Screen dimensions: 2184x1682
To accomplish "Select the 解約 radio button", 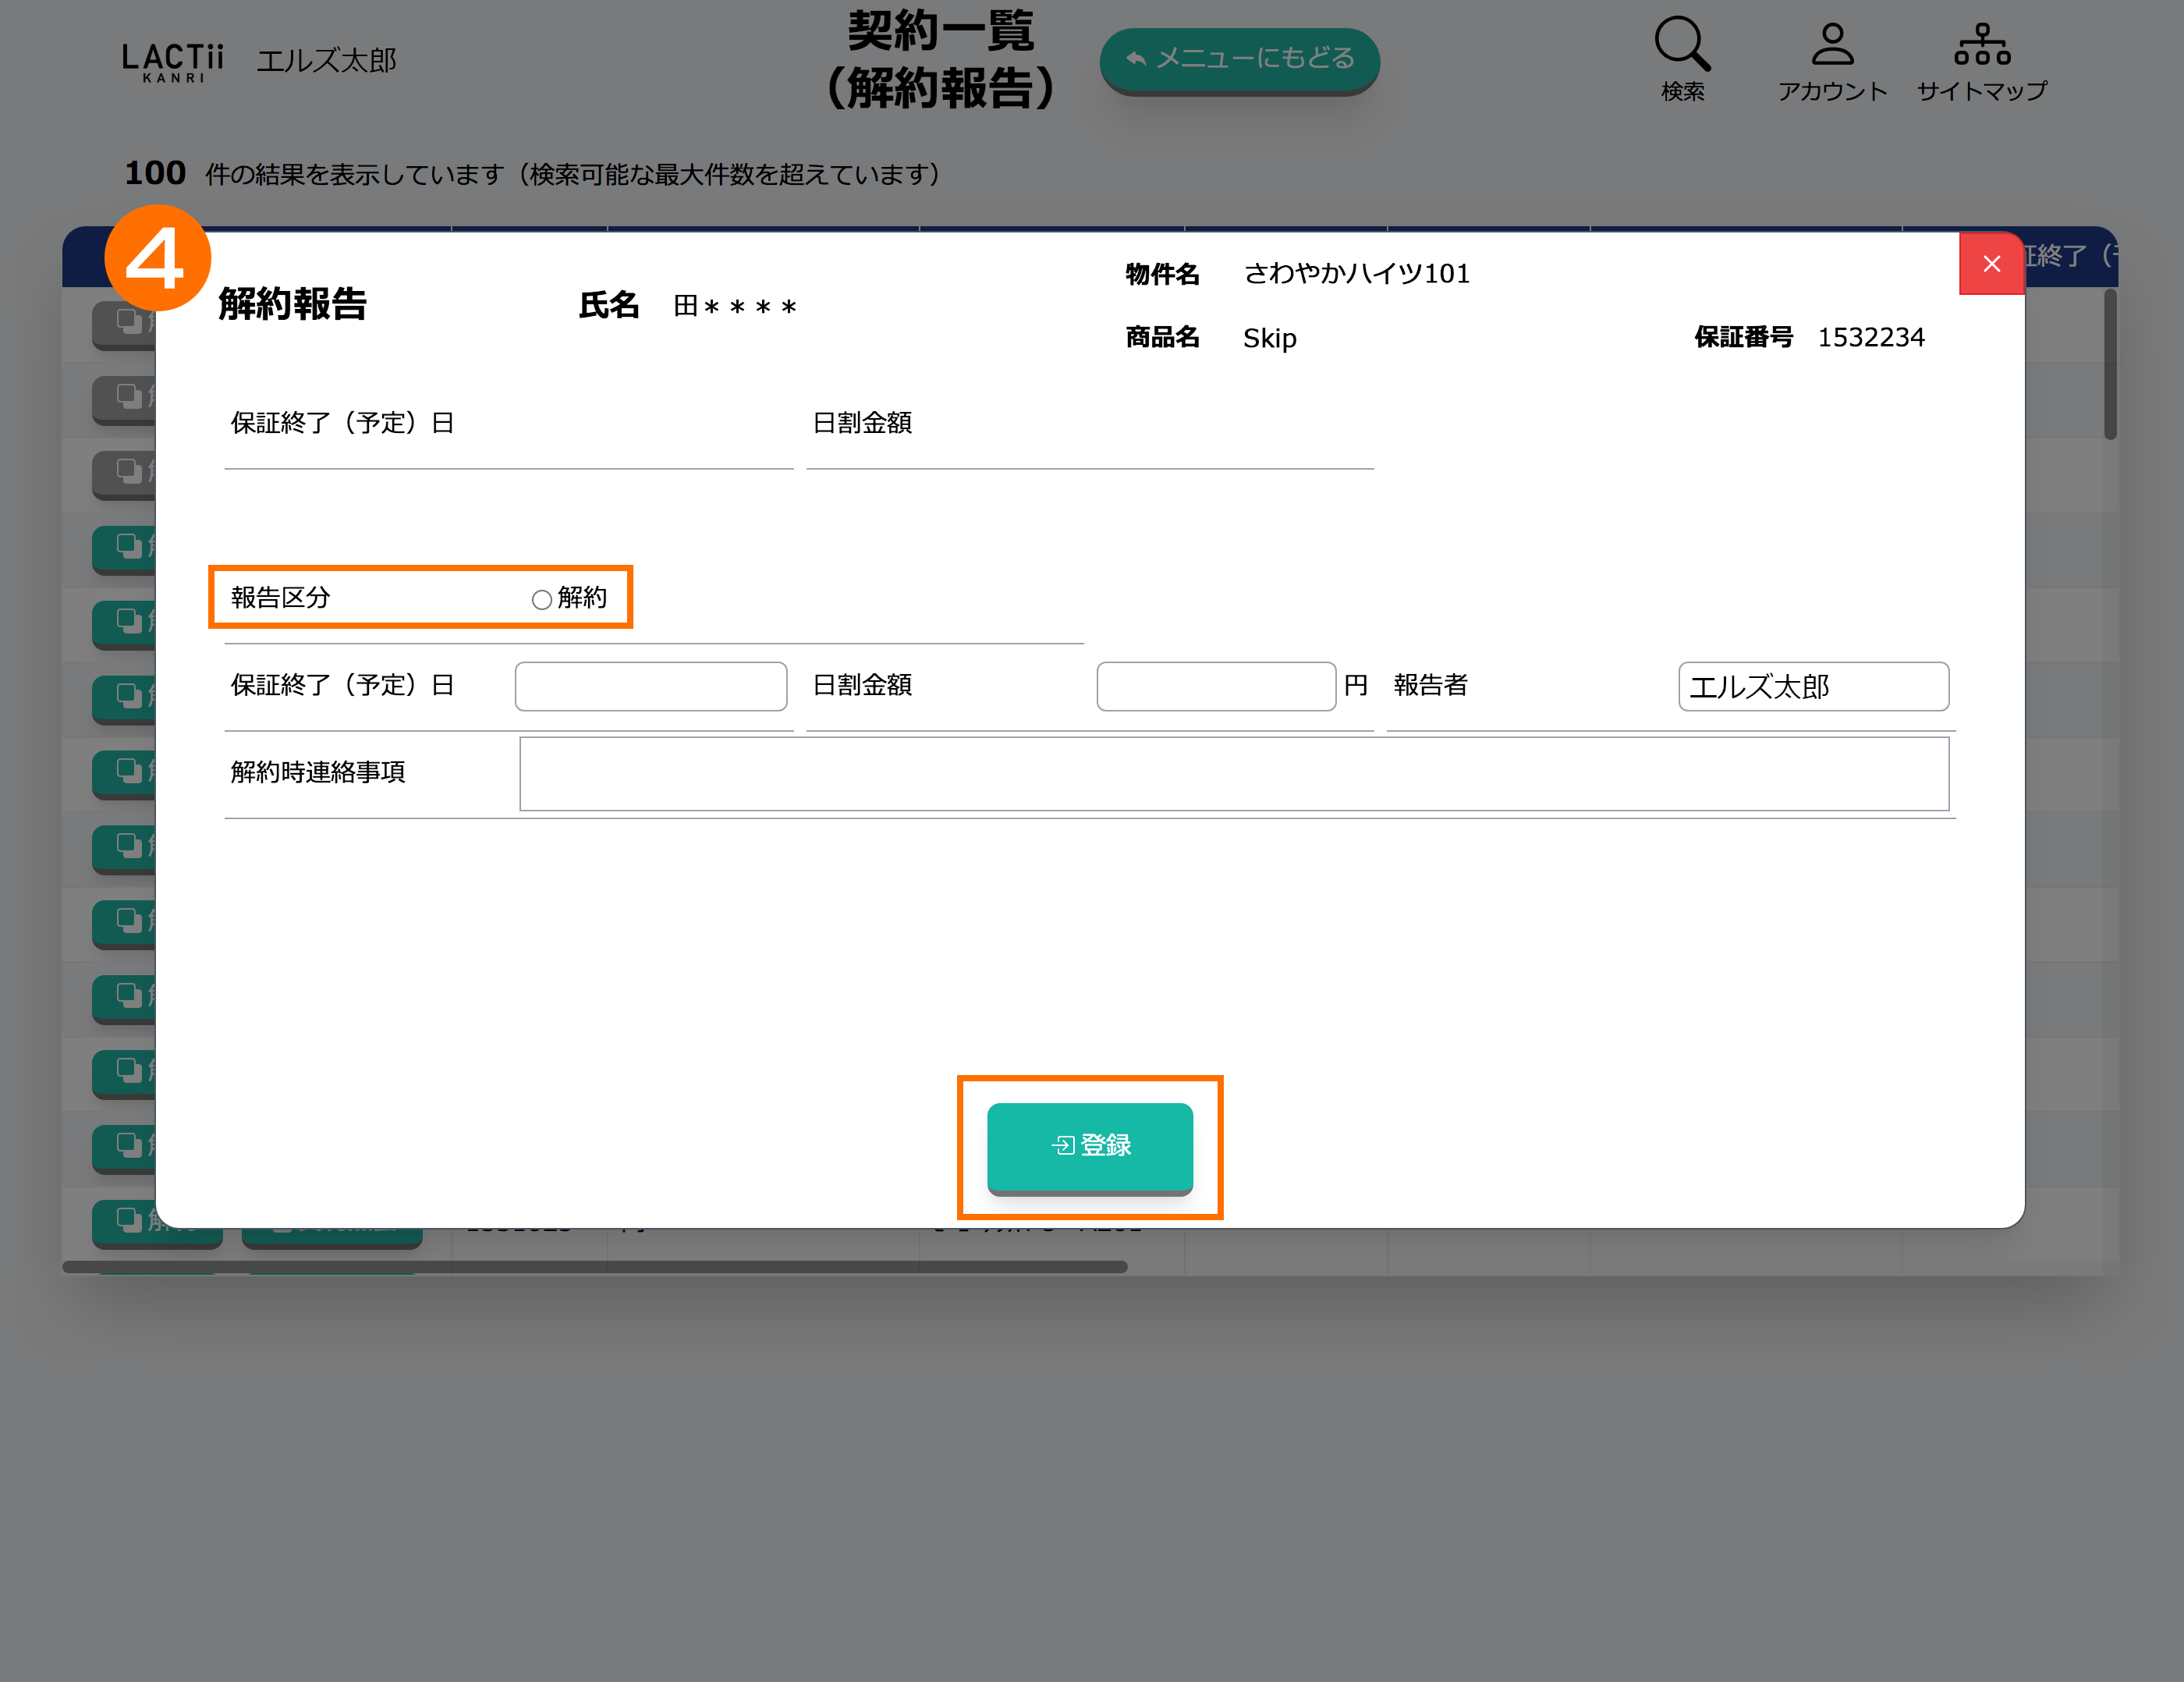I will pyautogui.click(x=542, y=600).
